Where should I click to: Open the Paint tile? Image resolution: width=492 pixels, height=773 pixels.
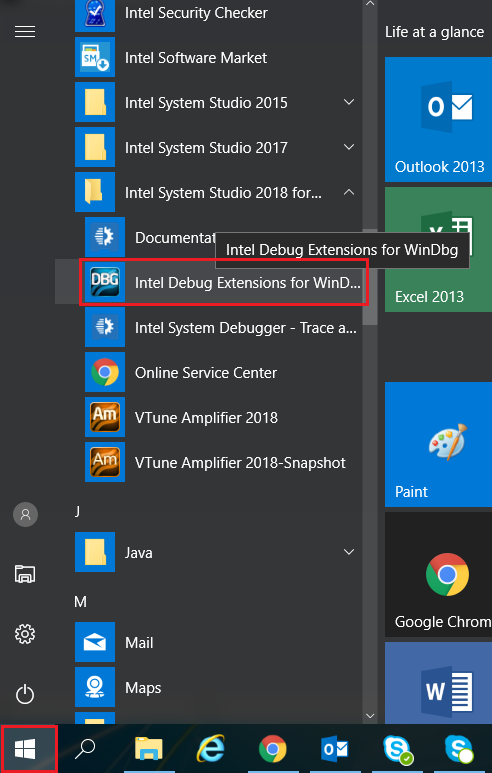(438, 444)
